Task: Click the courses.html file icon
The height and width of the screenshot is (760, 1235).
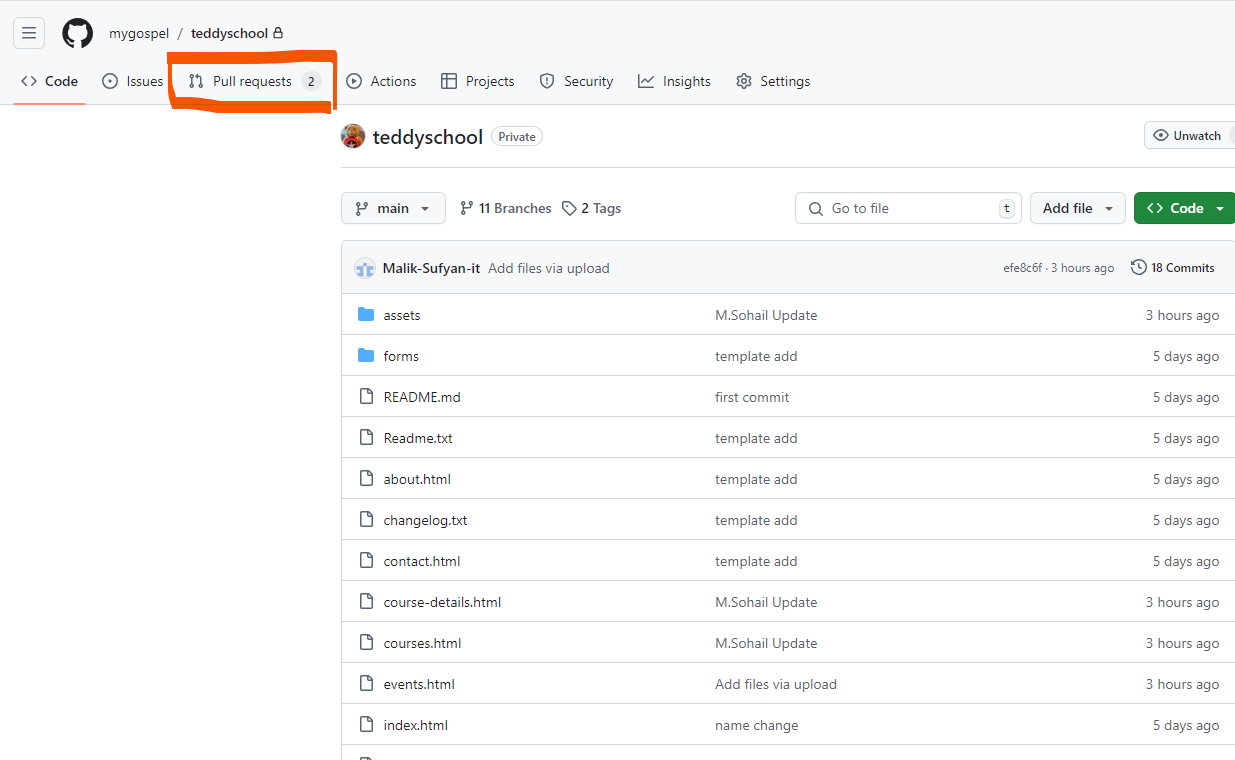Action: pos(366,643)
